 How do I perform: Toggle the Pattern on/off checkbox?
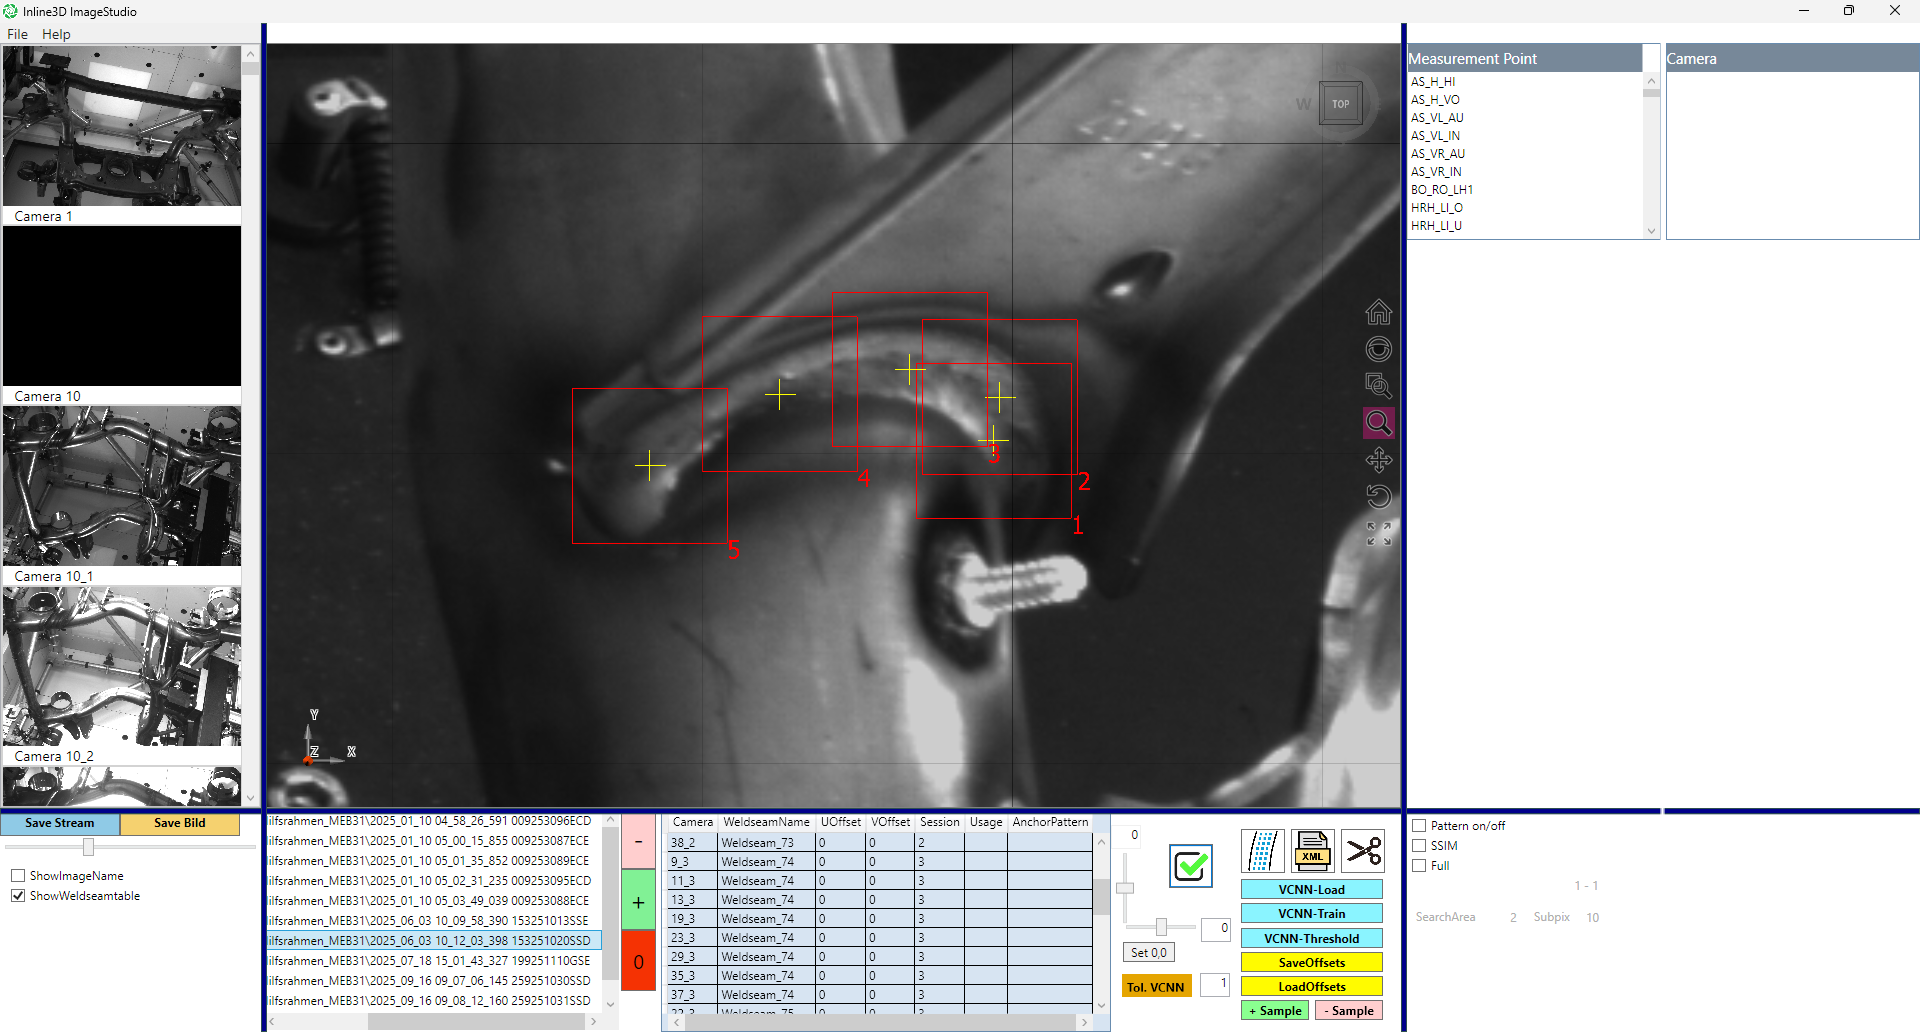pyautogui.click(x=1419, y=826)
